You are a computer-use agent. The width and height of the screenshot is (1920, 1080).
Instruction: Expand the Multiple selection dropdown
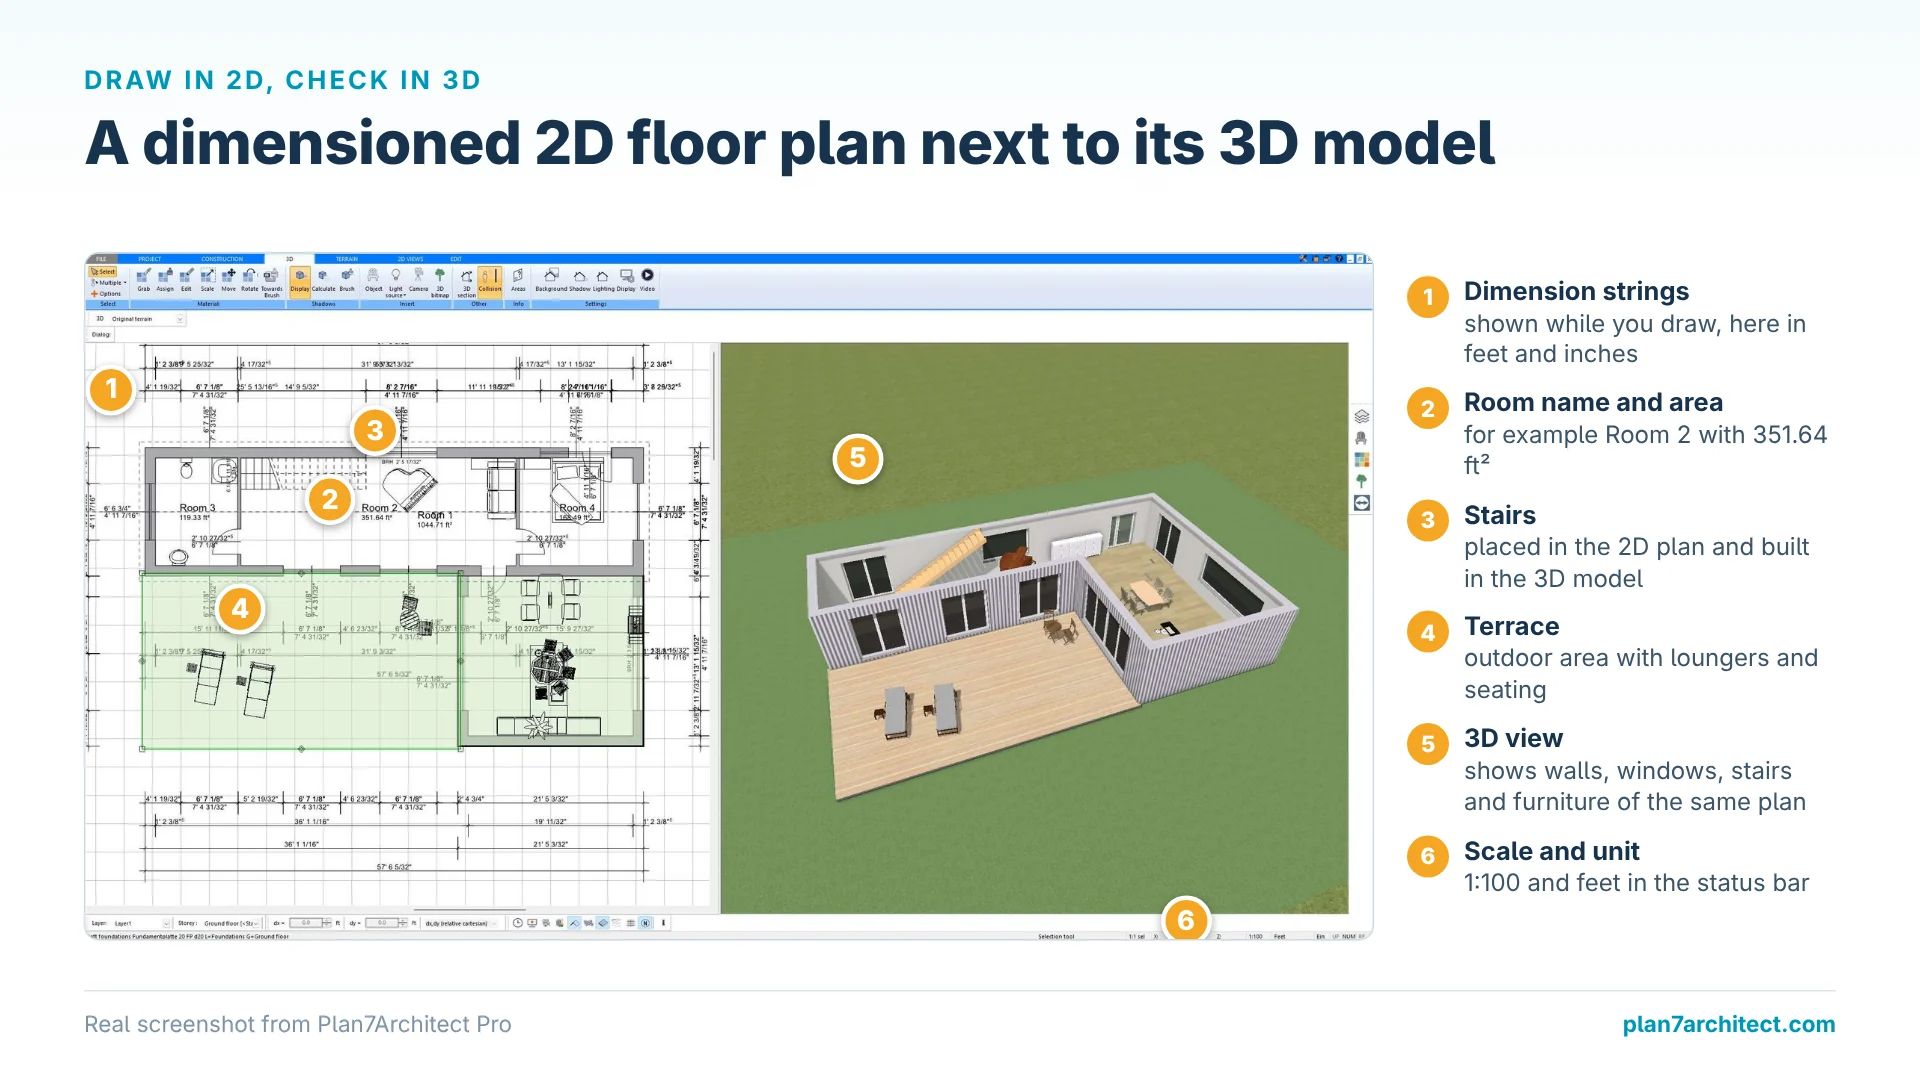[109, 283]
